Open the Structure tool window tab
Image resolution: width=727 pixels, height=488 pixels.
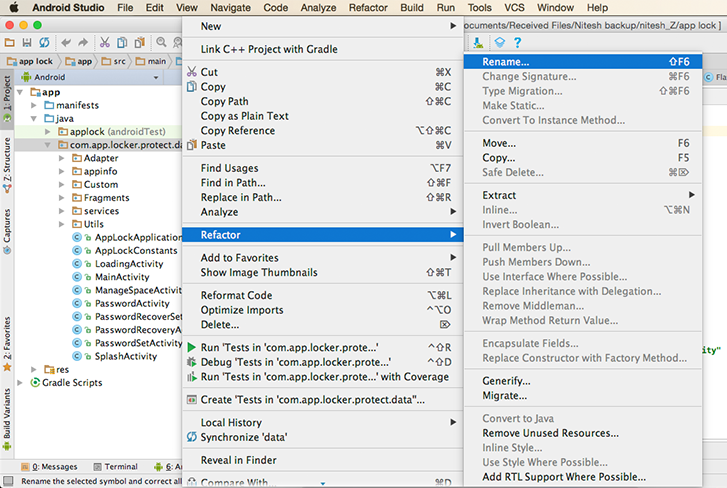[7, 165]
